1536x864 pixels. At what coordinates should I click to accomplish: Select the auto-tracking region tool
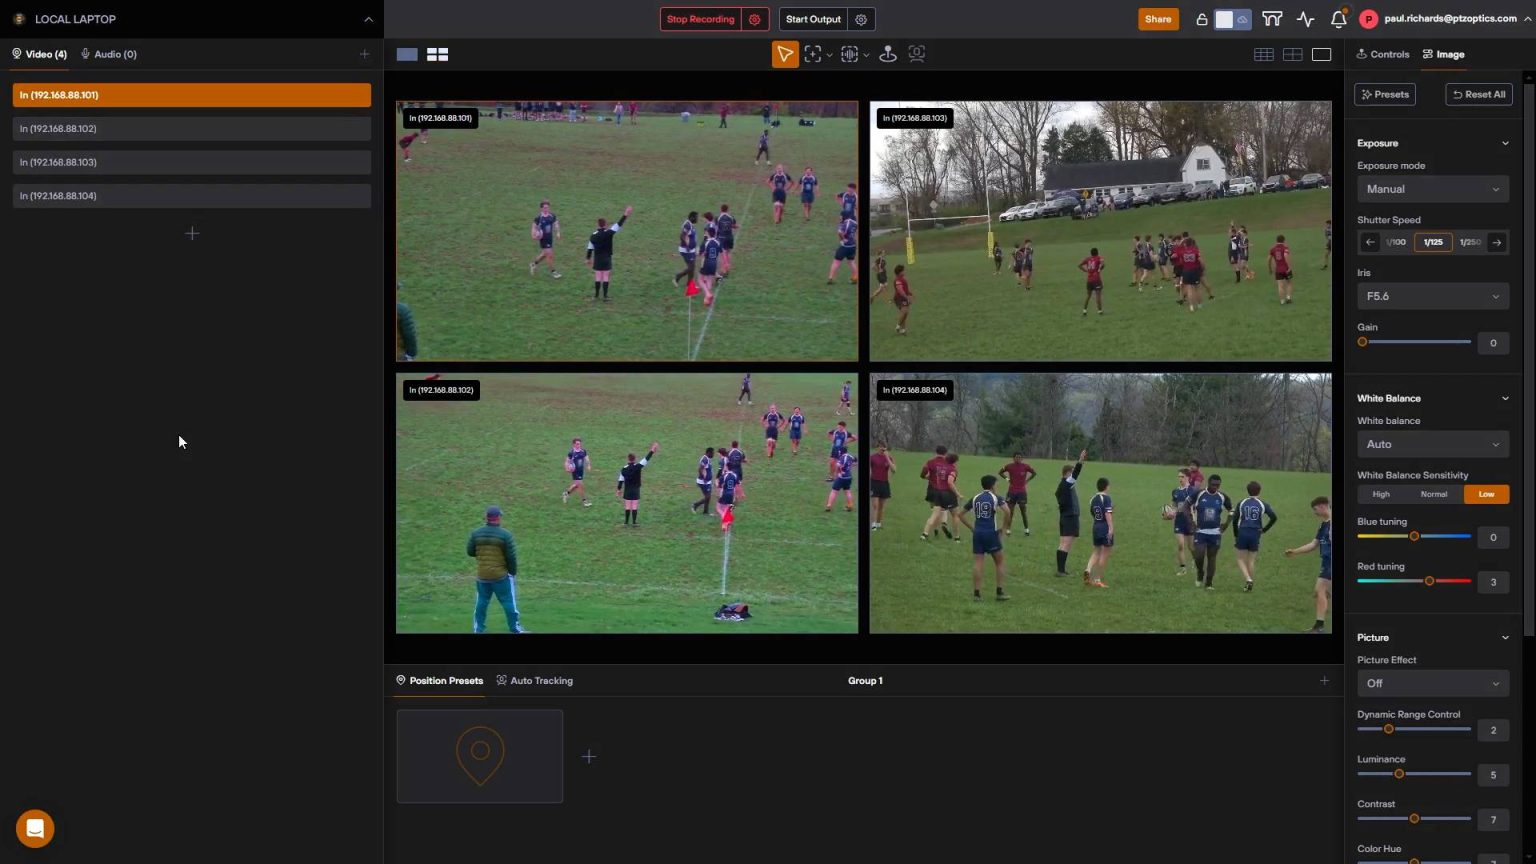tap(849, 54)
